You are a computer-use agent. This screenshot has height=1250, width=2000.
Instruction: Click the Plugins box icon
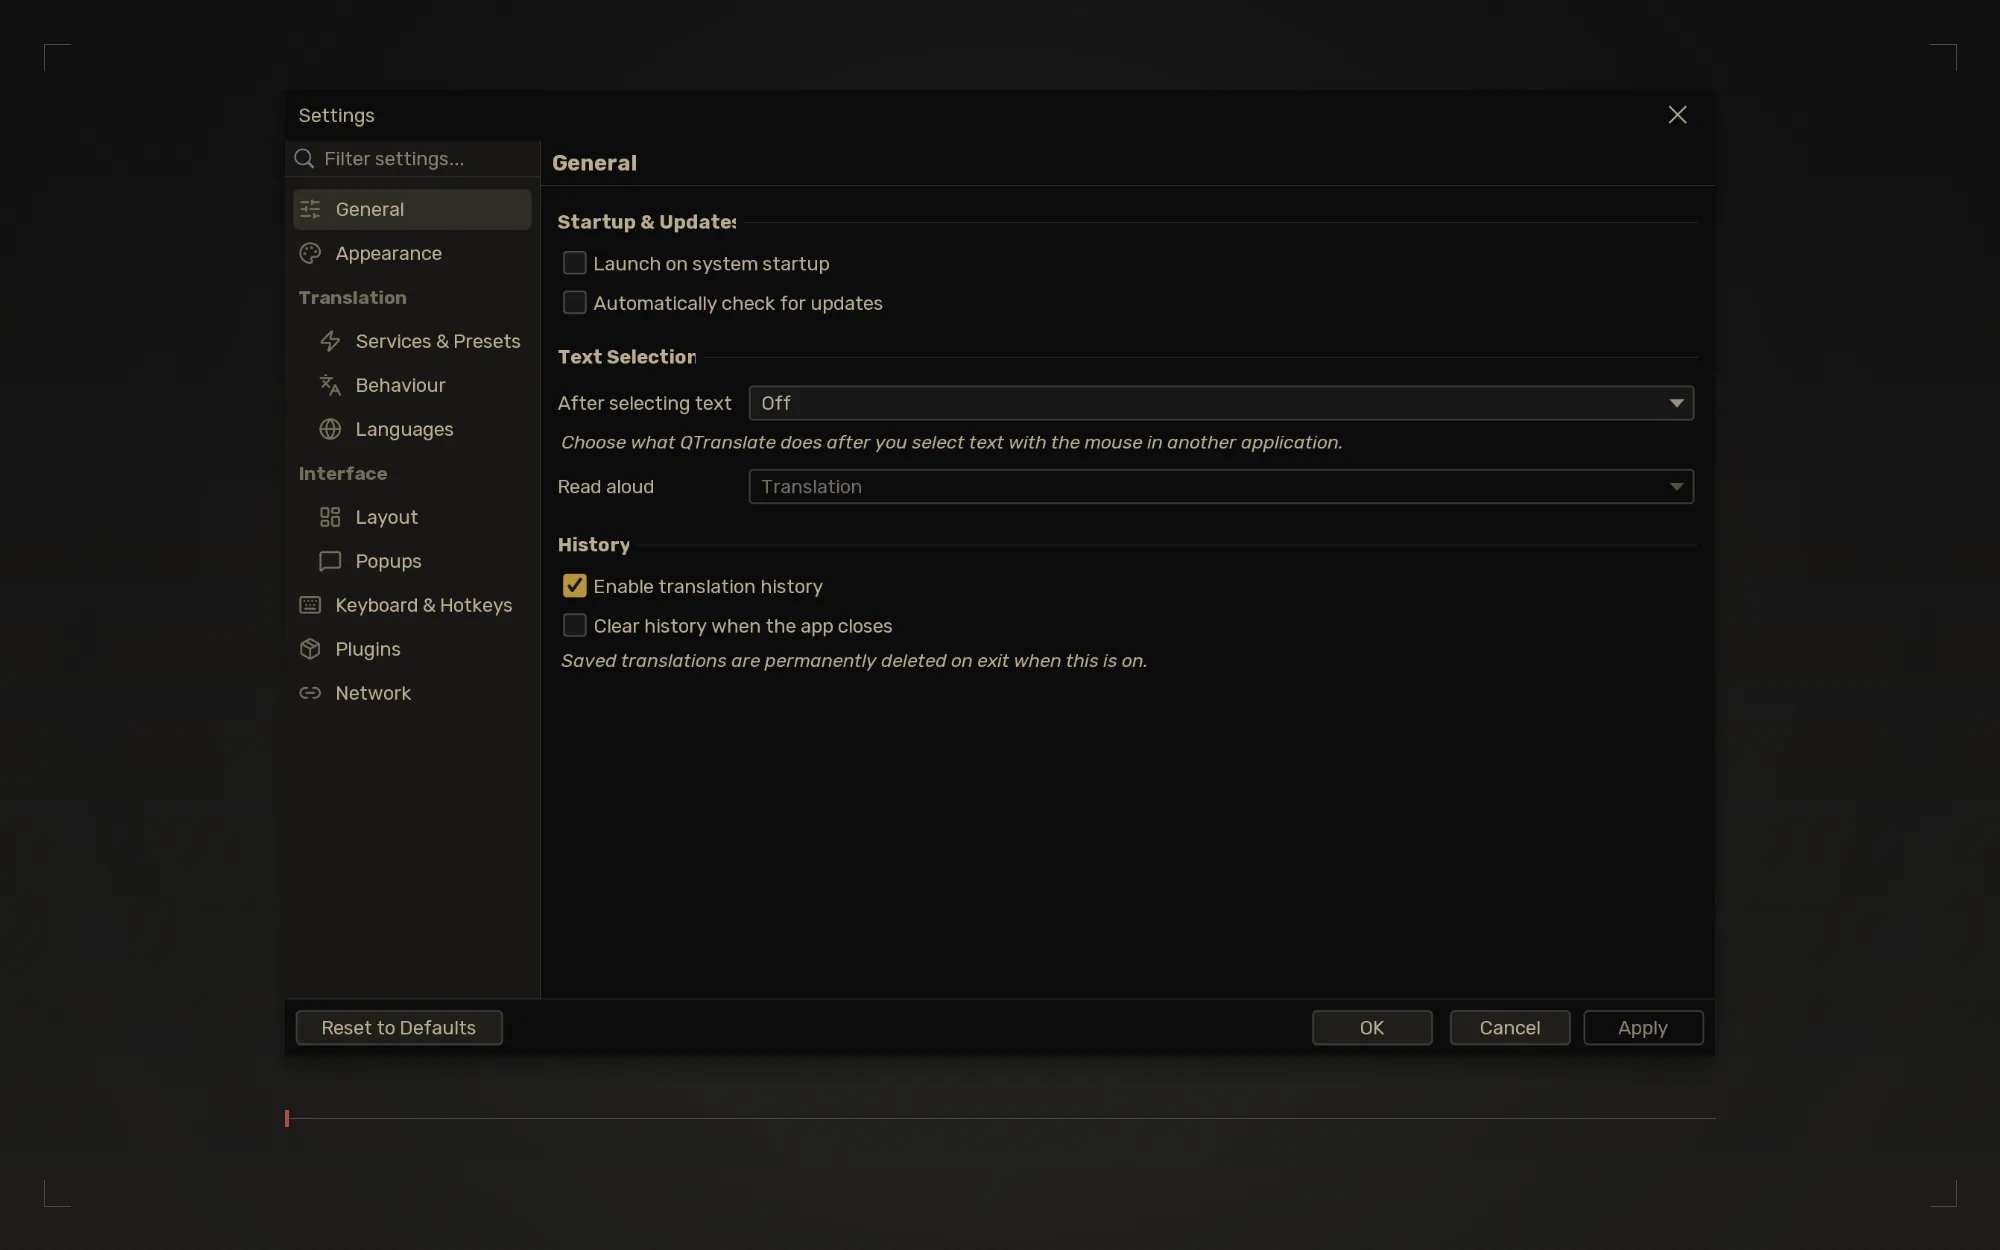pos(310,649)
